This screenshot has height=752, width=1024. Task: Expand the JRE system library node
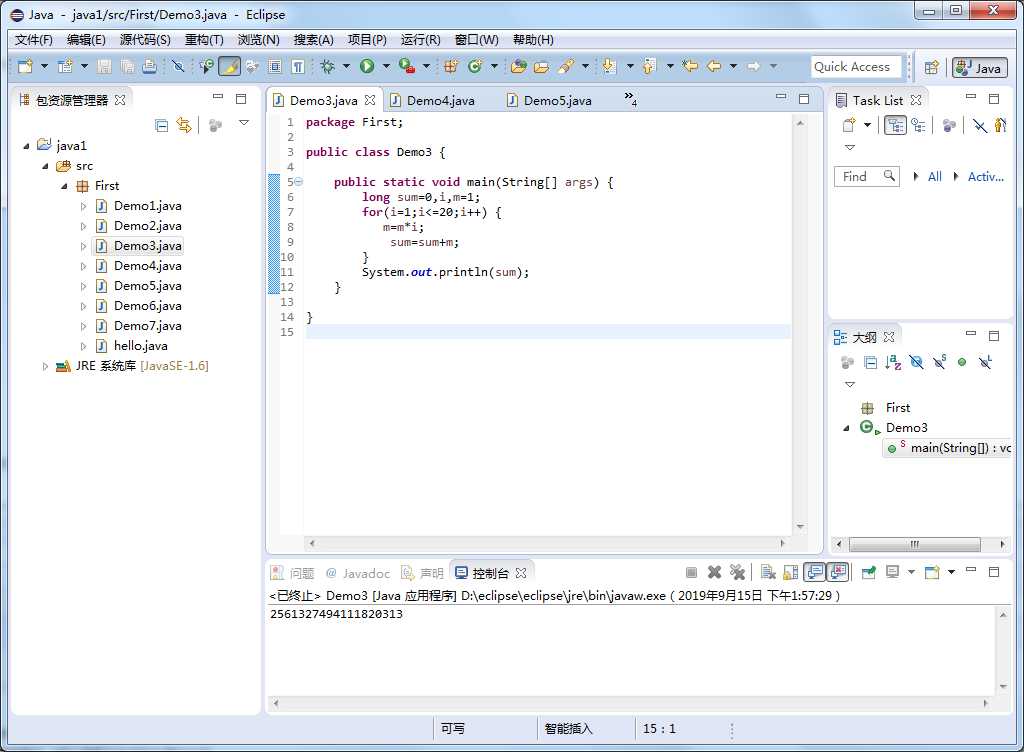[x=45, y=366]
